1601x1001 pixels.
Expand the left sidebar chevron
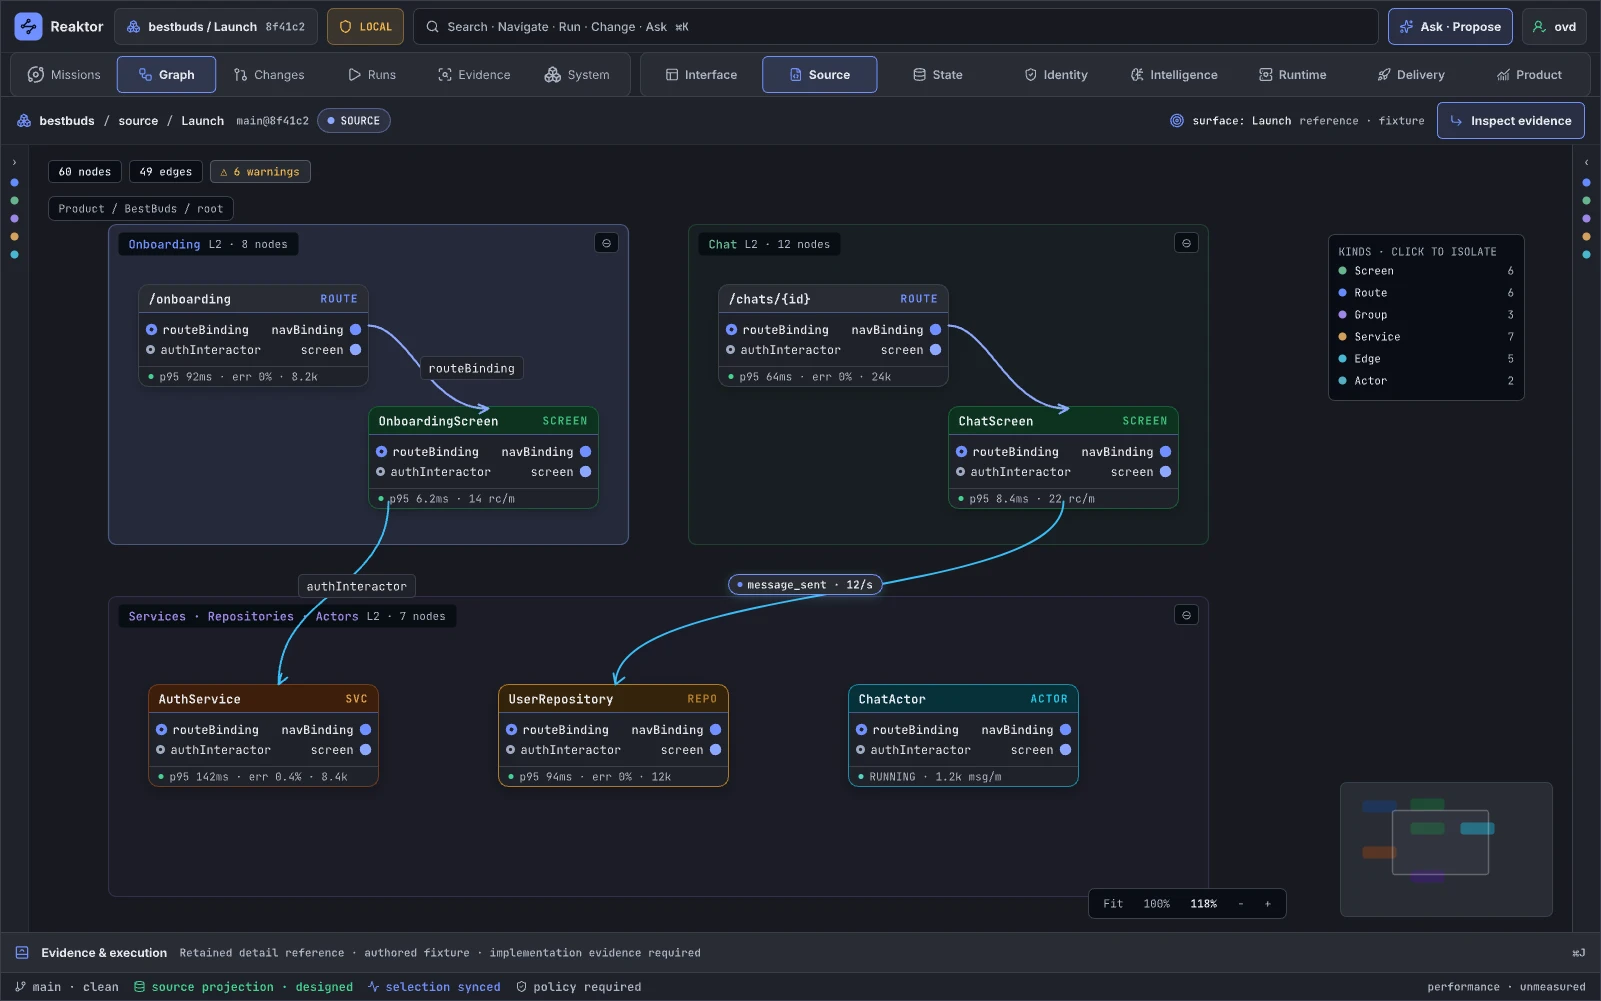coord(14,162)
